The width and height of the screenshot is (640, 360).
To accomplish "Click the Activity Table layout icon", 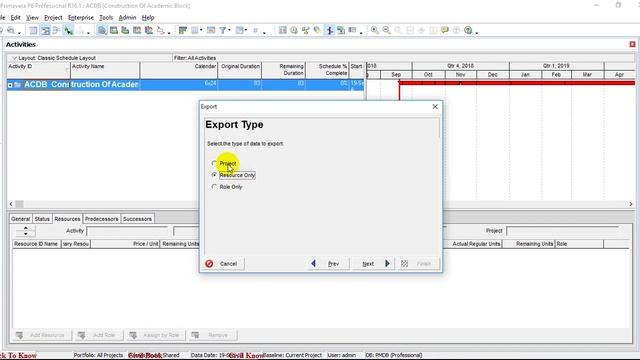I will (x=33, y=30).
